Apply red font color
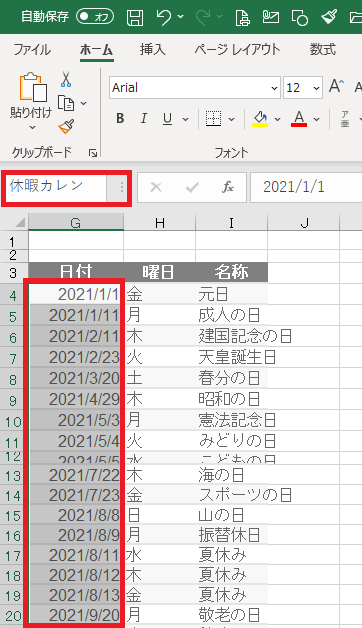Screen dimensions: 362x628 coord(299,119)
